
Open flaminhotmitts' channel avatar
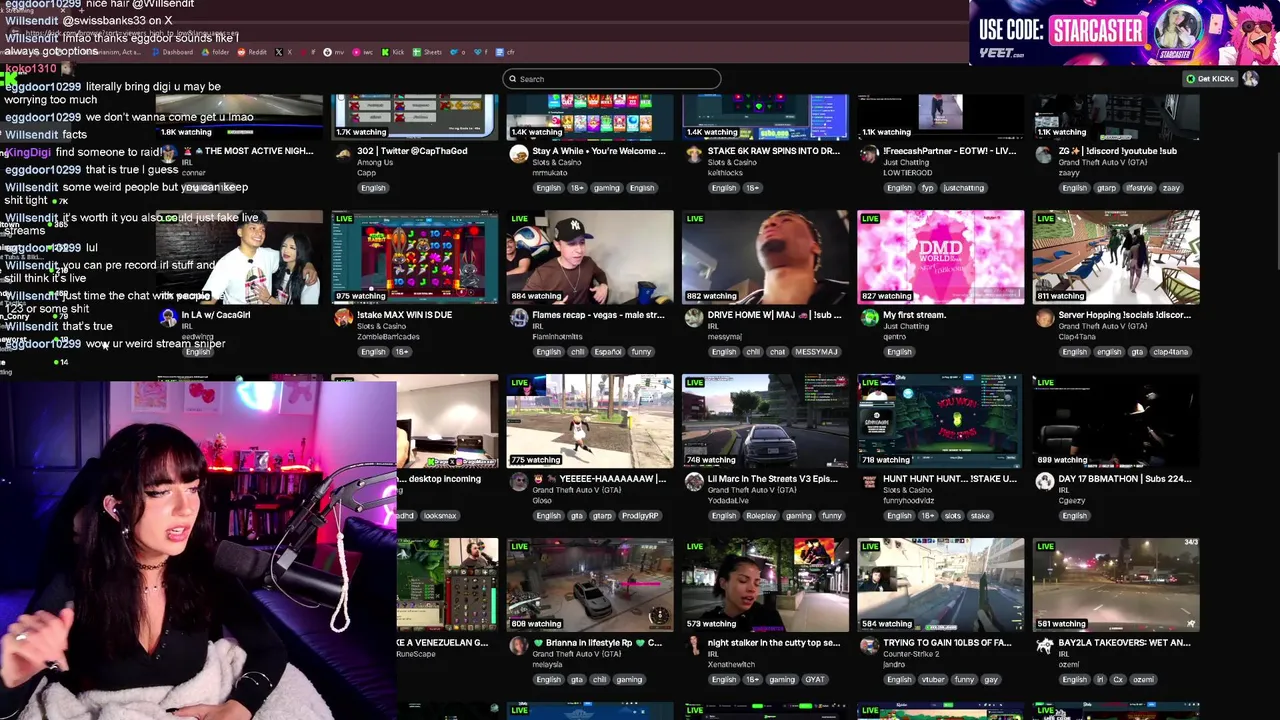click(518, 317)
